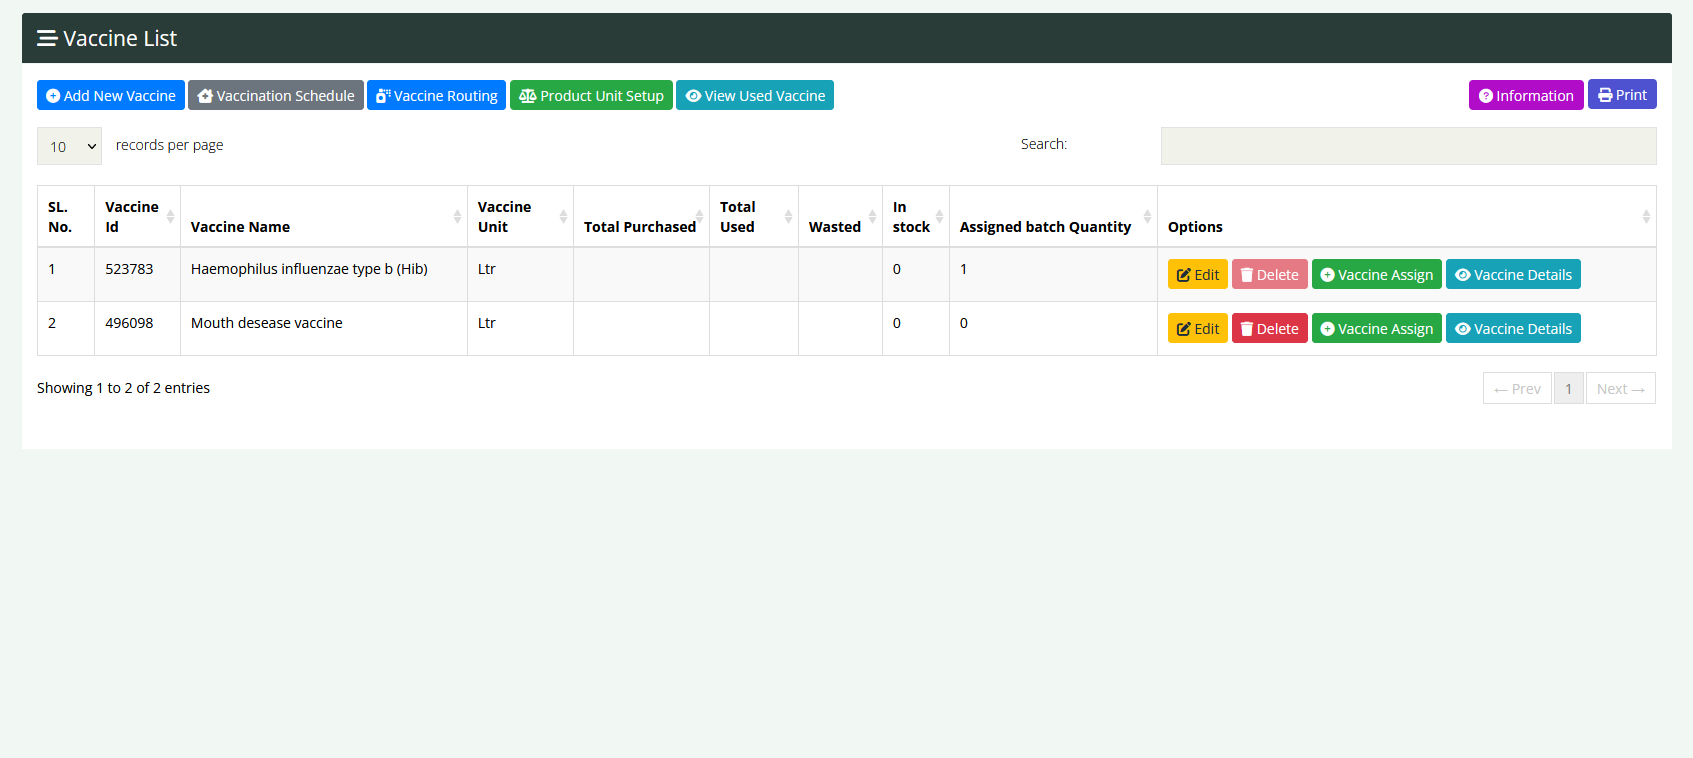Click View Used Vaccine eye button
The image size is (1693, 758).
[755, 96]
